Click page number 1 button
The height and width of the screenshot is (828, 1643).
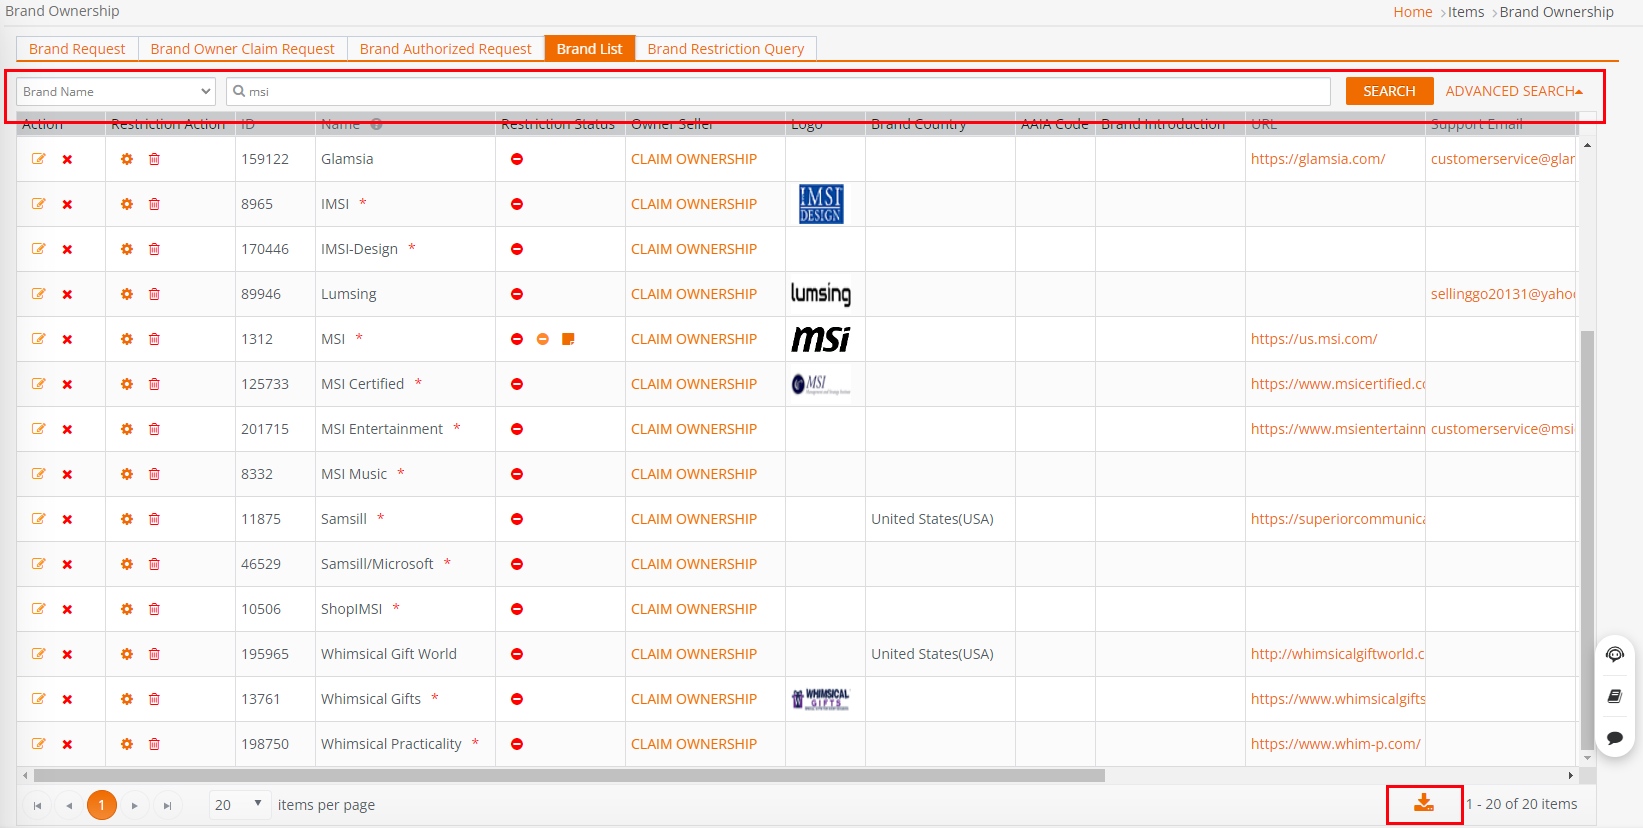(x=102, y=805)
